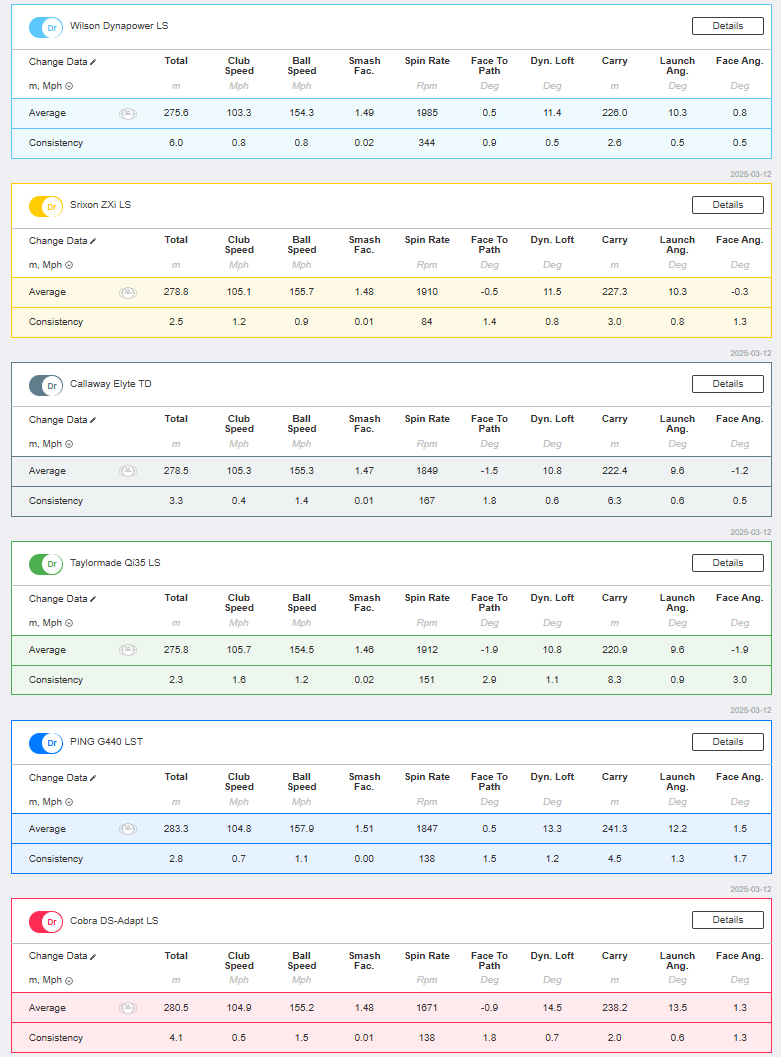
Task: Click Change Data pencil in Cobra DS-Adapt panel
Action: pos(93,957)
